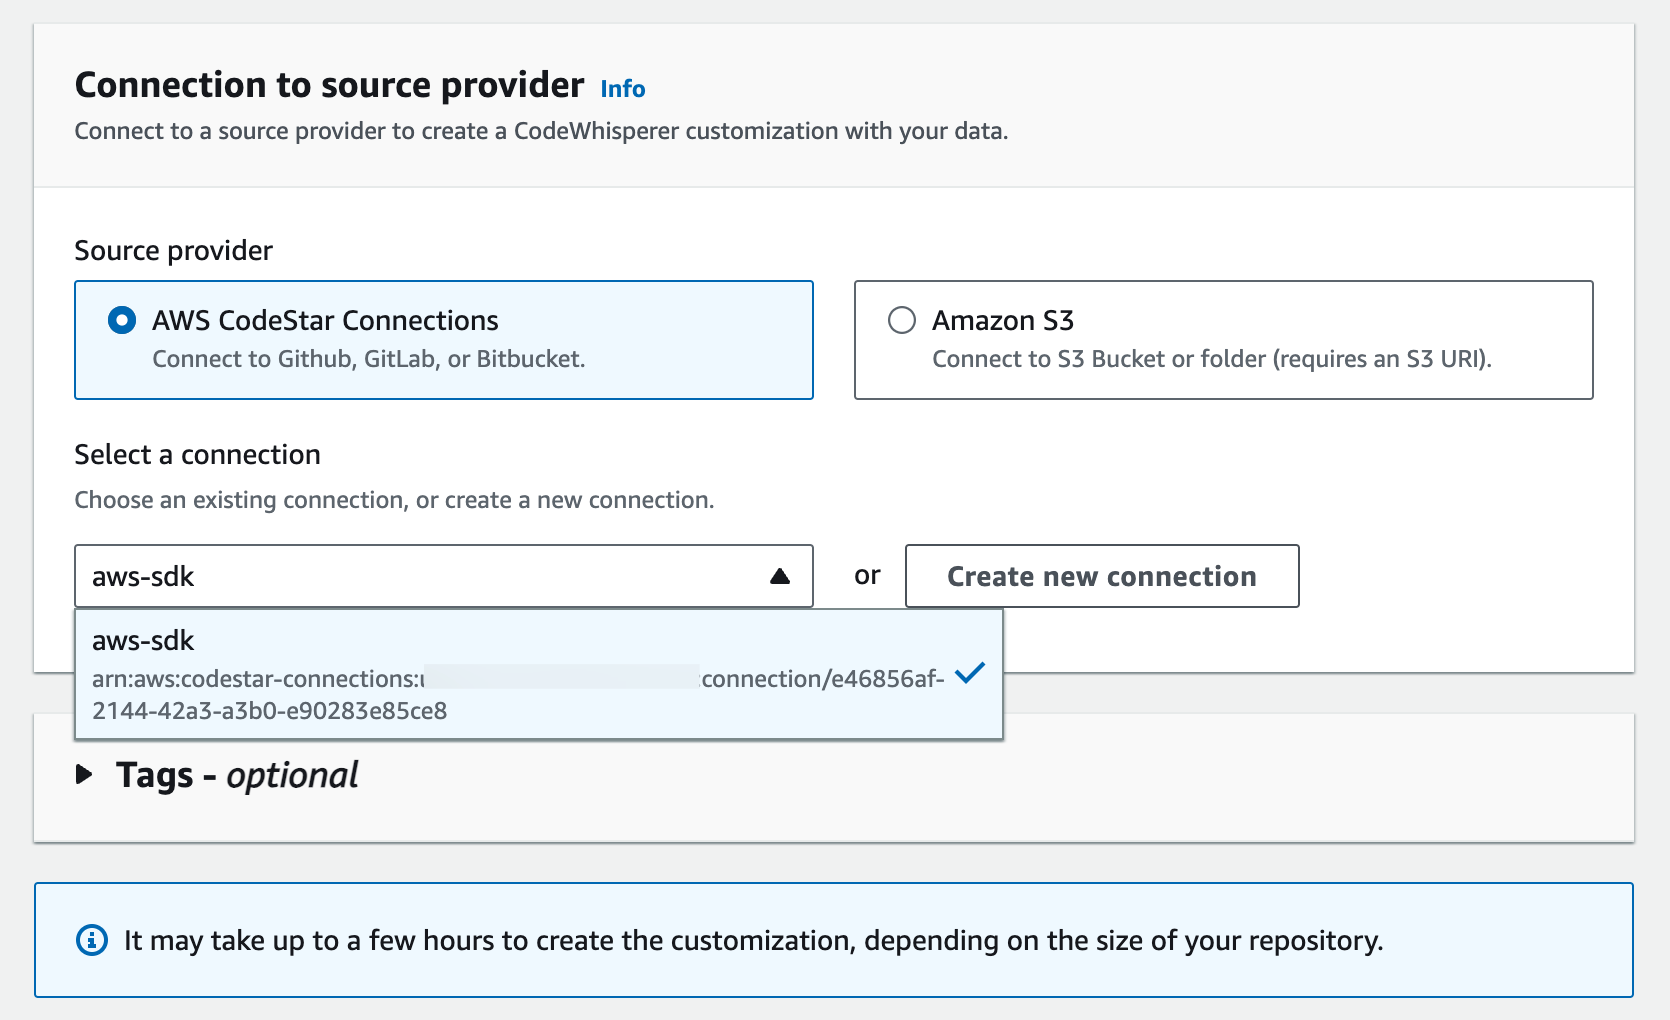Click the Amazon S3 title text
Screen dimensions: 1670x1020
(1002, 321)
